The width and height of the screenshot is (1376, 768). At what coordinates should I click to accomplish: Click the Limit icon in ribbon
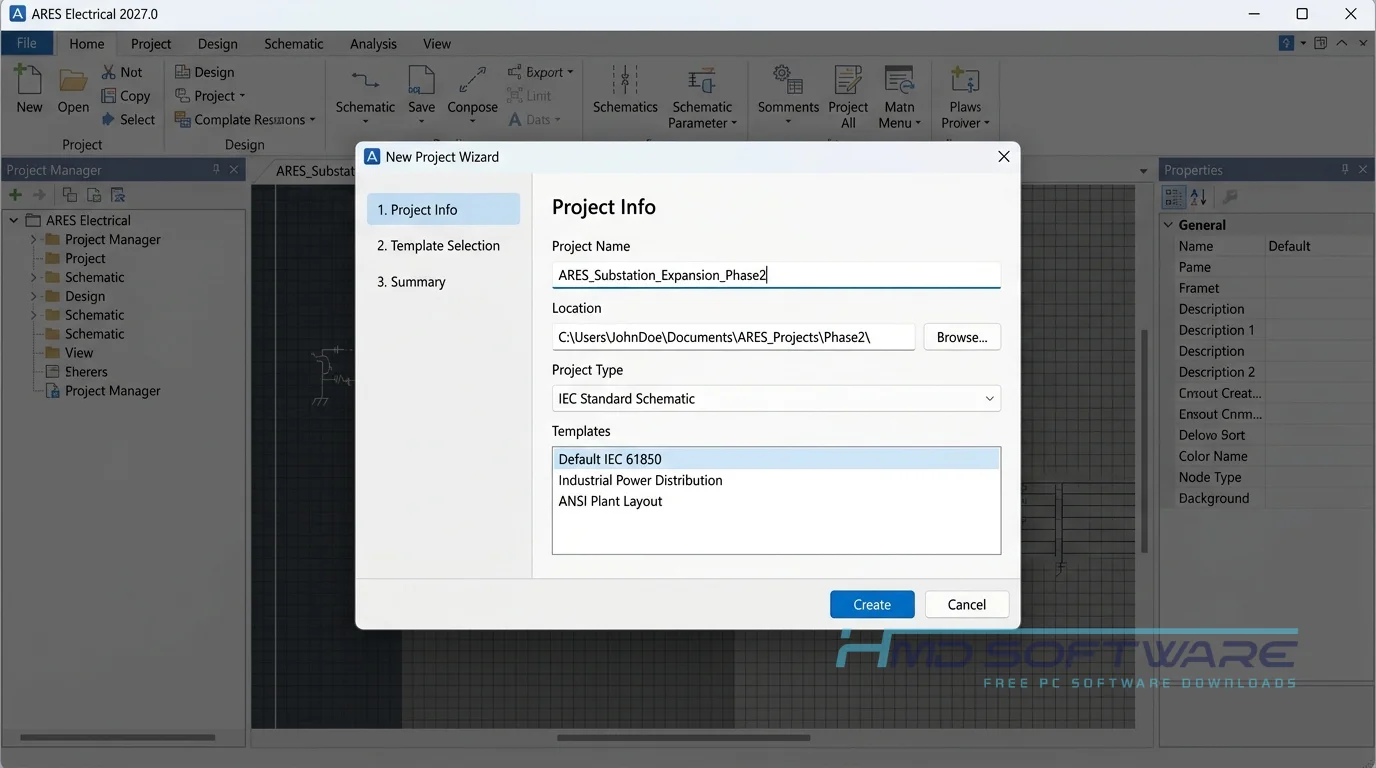pyautogui.click(x=515, y=96)
